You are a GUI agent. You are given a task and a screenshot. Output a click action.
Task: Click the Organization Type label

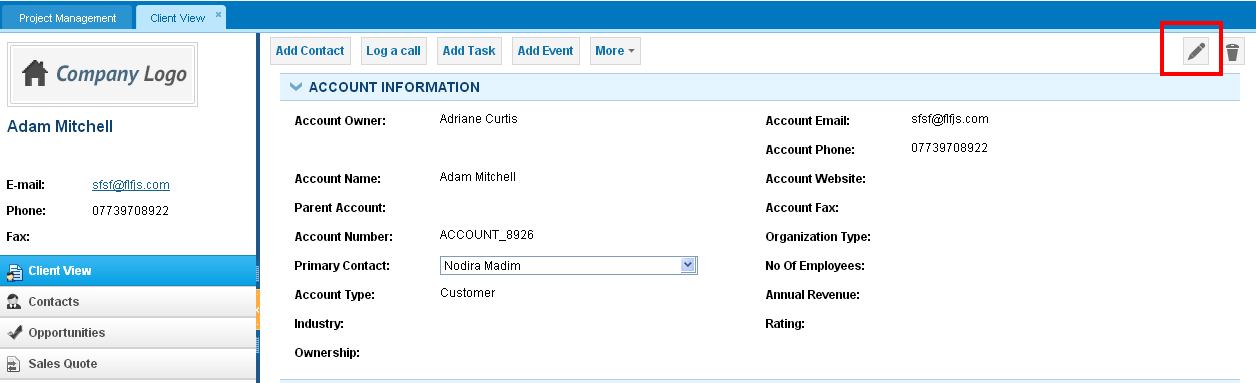[x=818, y=237]
